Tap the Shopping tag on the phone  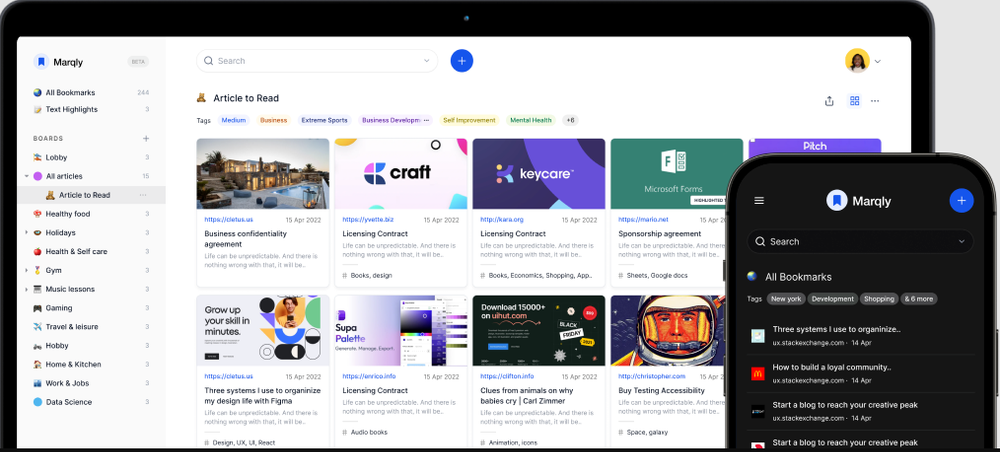coord(879,299)
